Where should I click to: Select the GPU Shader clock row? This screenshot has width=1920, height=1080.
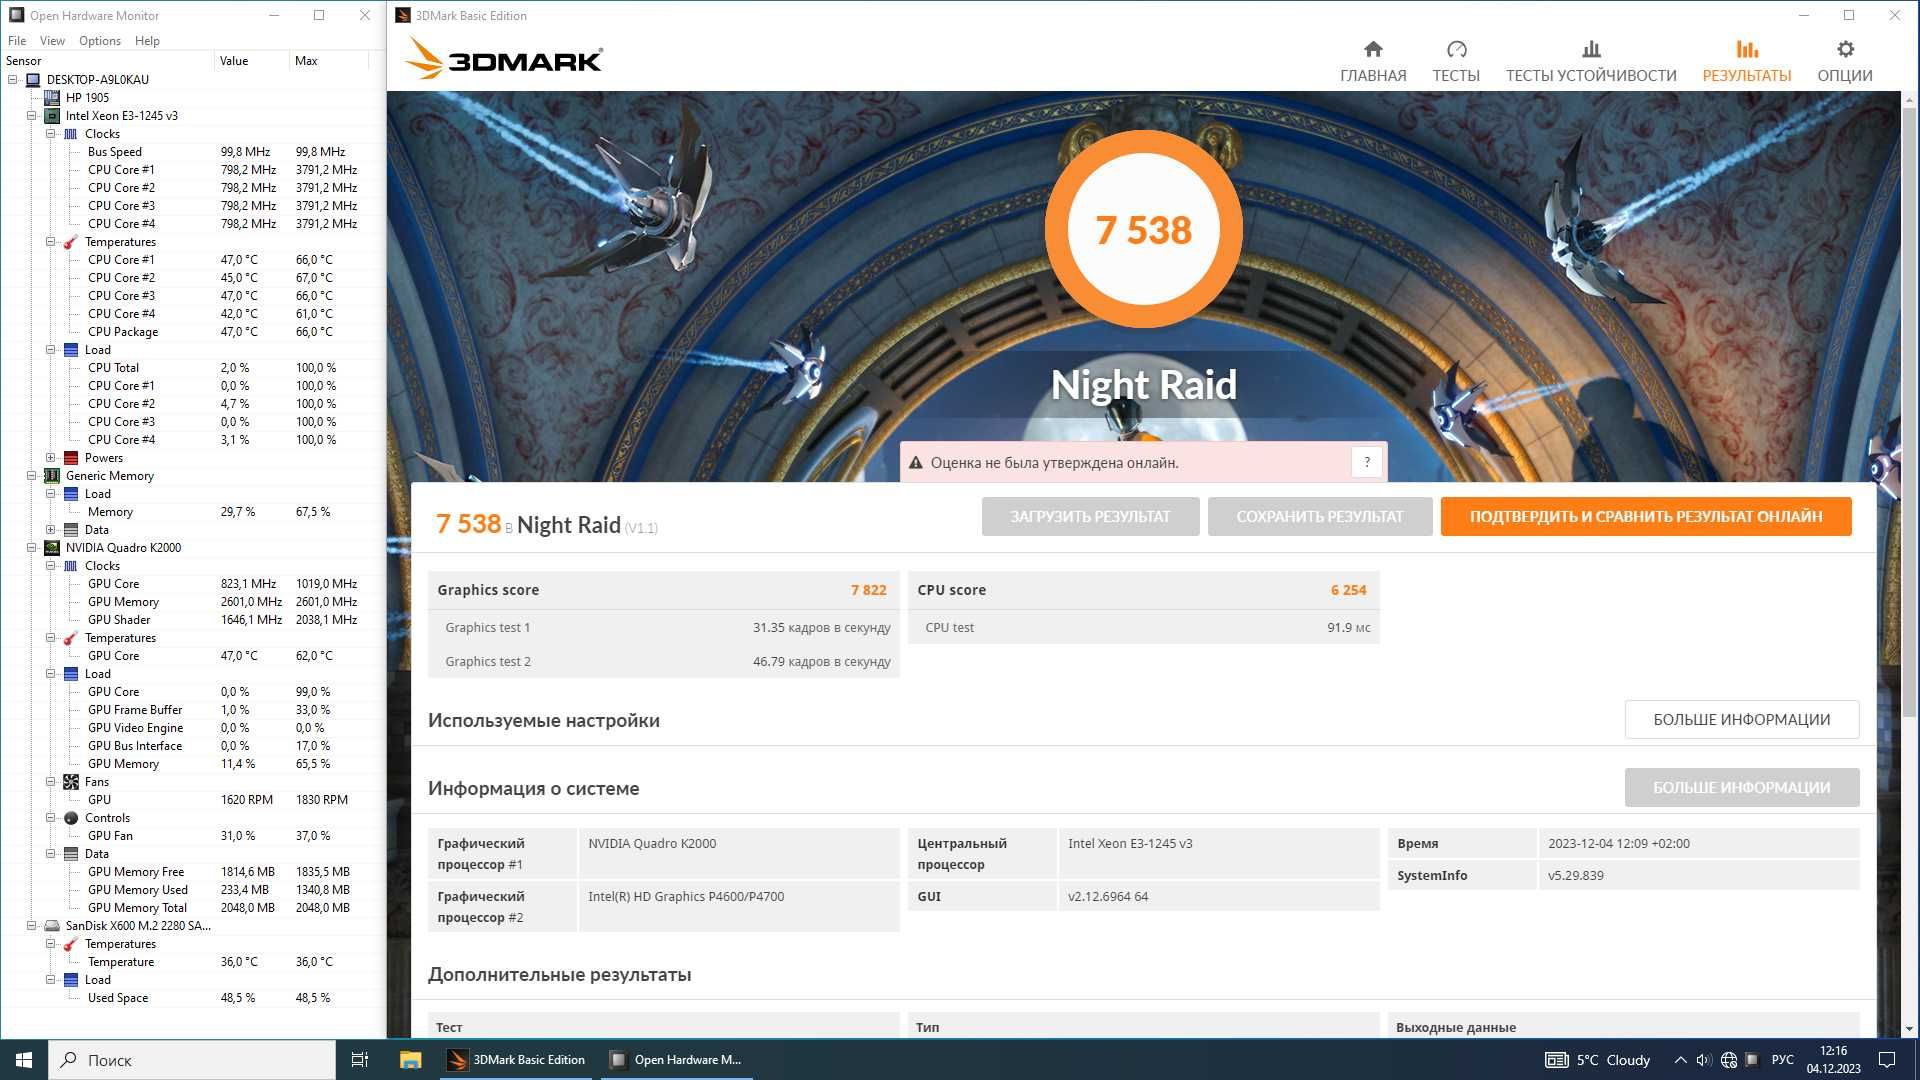coord(193,620)
